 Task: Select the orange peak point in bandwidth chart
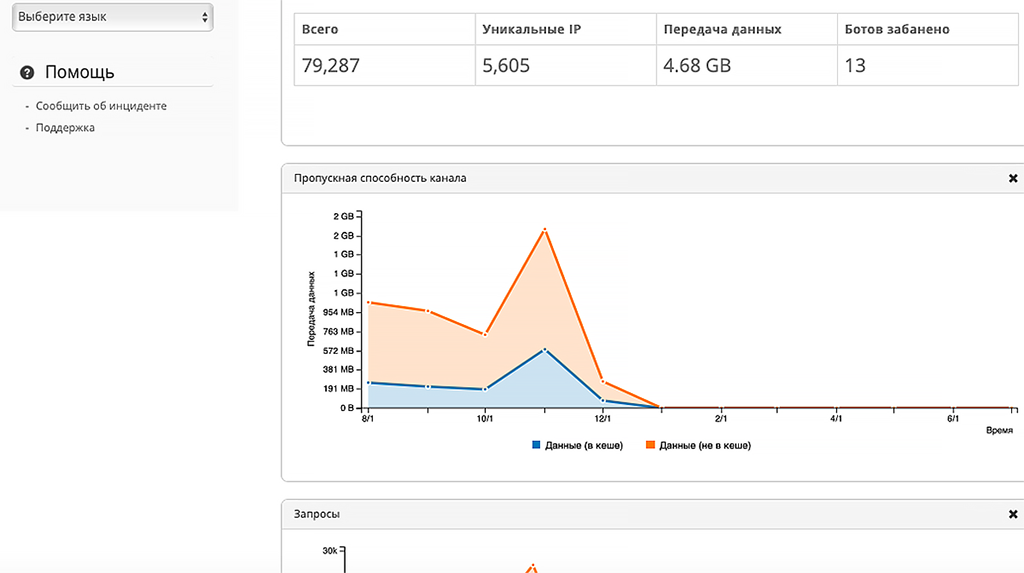click(x=544, y=230)
